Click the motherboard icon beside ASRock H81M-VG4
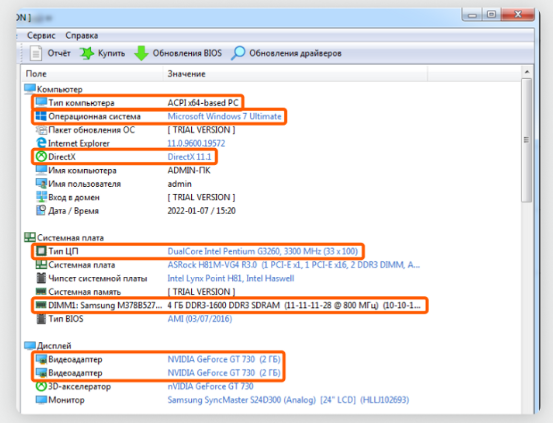 (41, 264)
